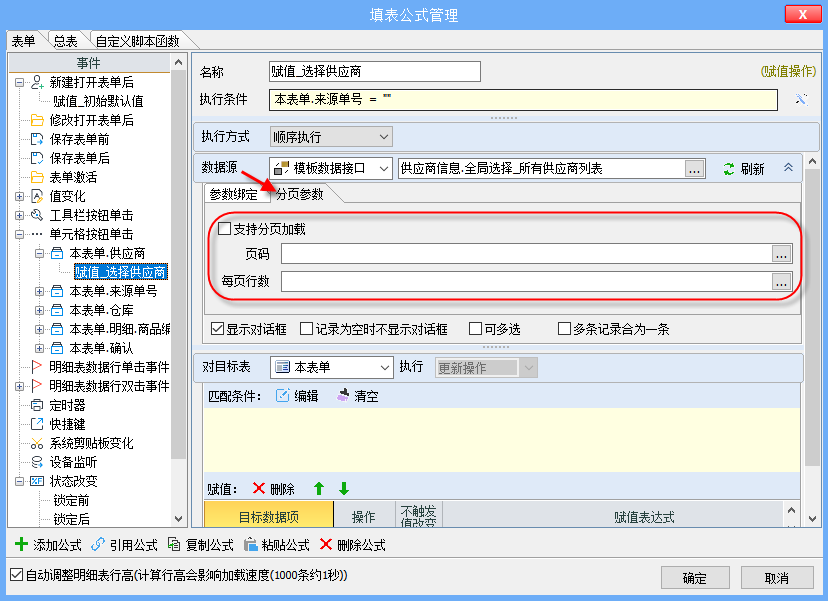The width and height of the screenshot is (828, 601).
Task: Open the 执行方式 dropdown
Action: [x=331, y=137]
